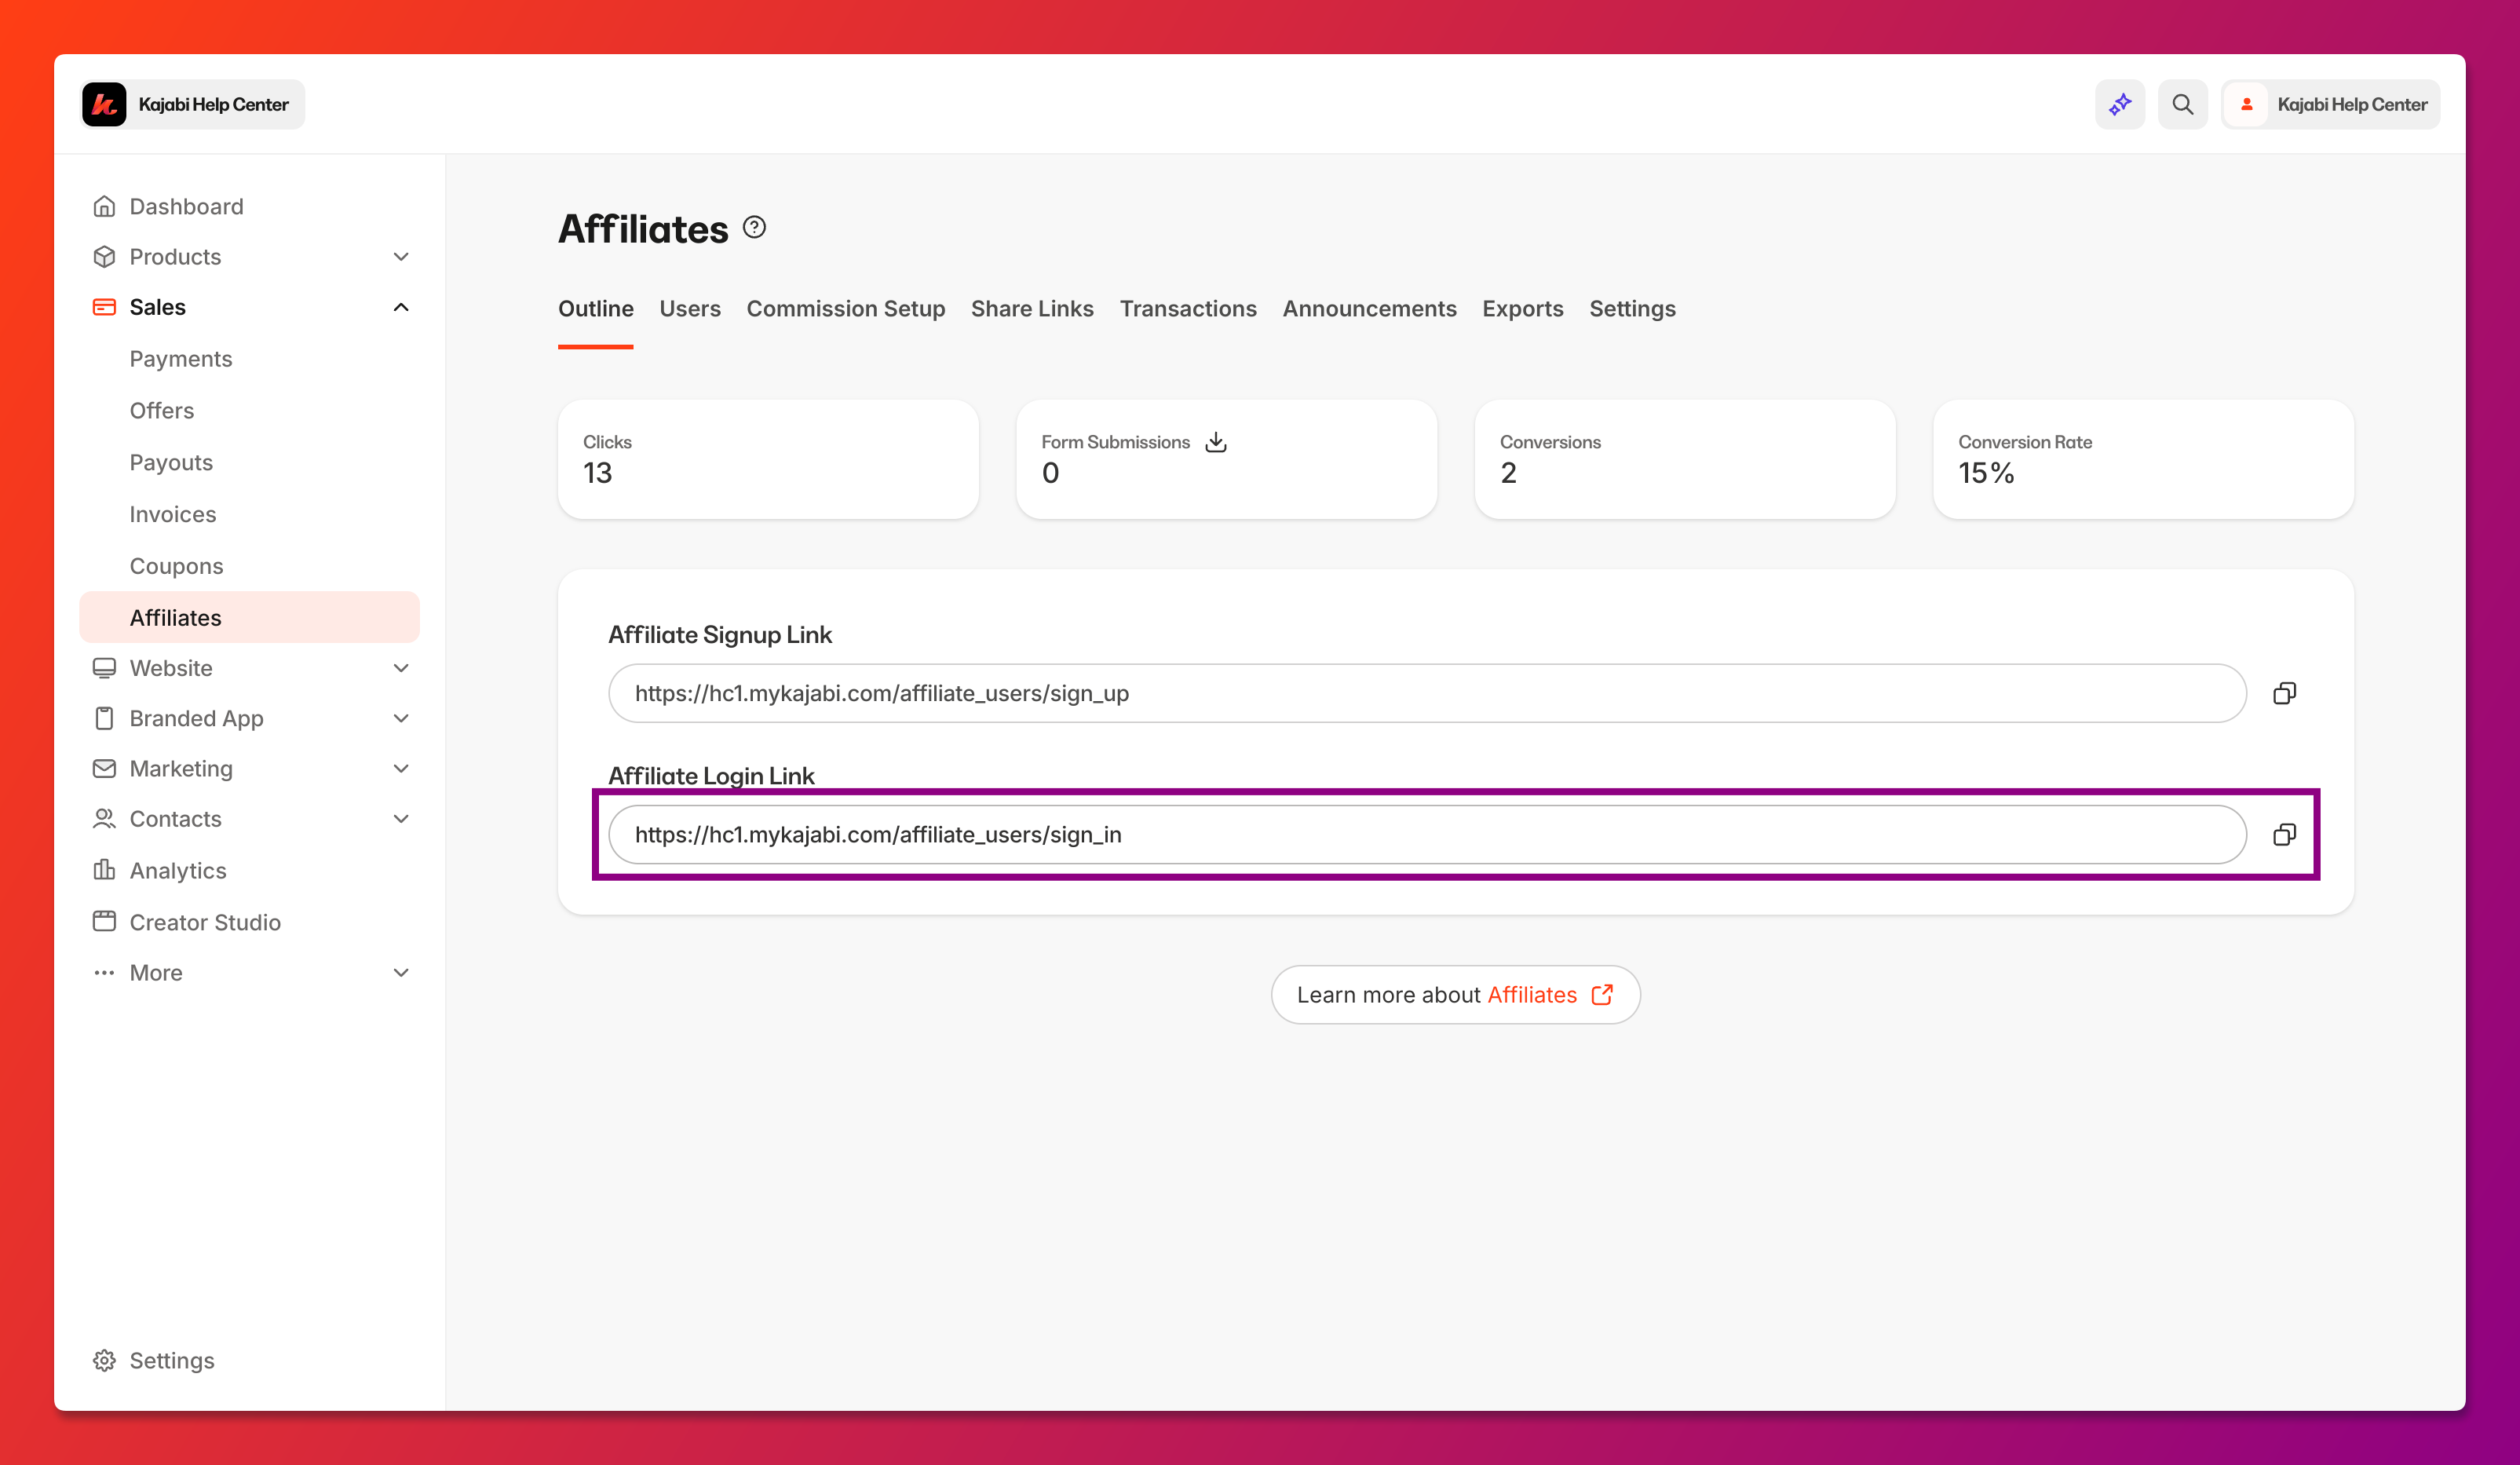Click the Conversions stat card
Viewport: 2520px width, 1465px height.
[x=1685, y=459]
